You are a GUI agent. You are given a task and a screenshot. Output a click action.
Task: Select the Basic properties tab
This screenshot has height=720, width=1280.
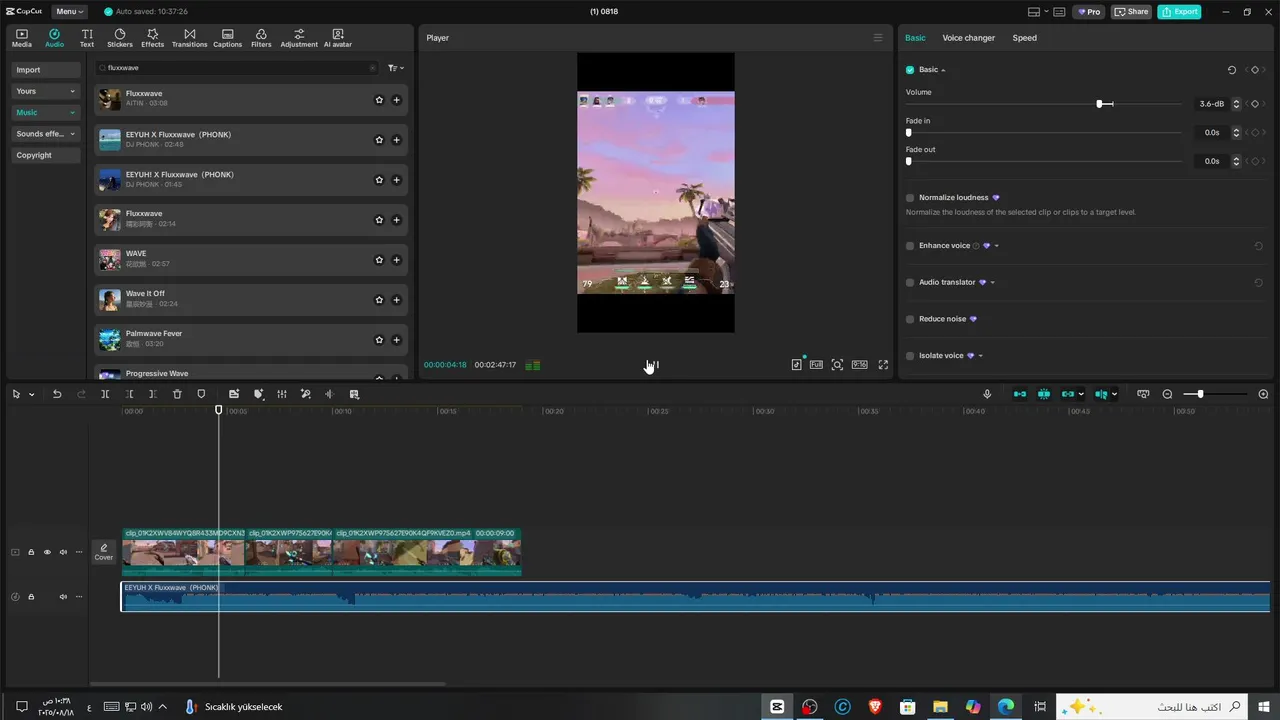click(x=915, y=38)
